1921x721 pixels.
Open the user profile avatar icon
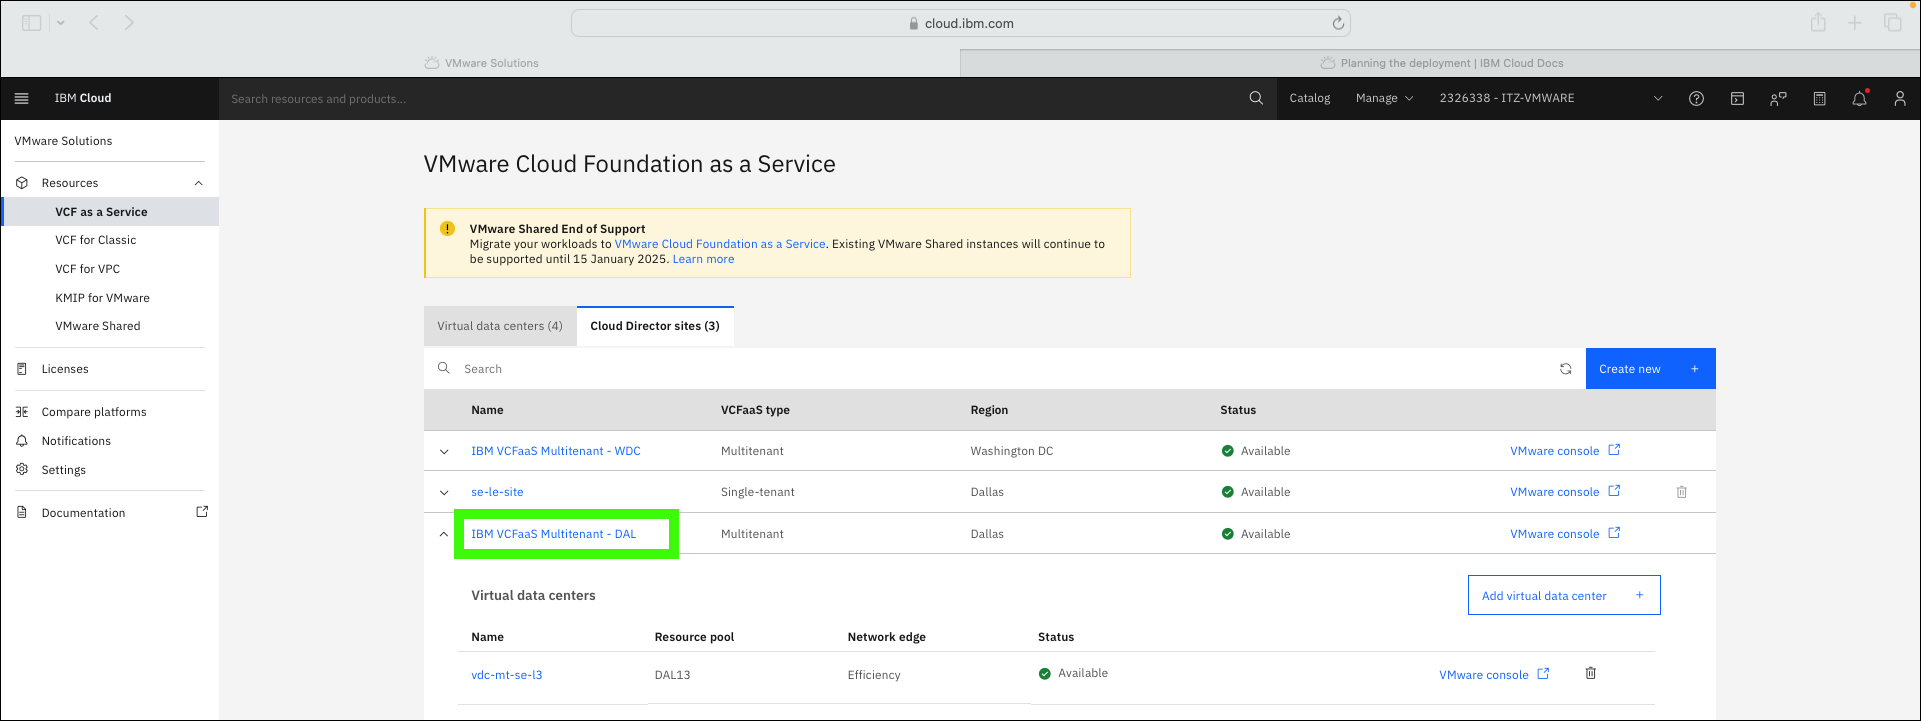tap(1900, 98)
